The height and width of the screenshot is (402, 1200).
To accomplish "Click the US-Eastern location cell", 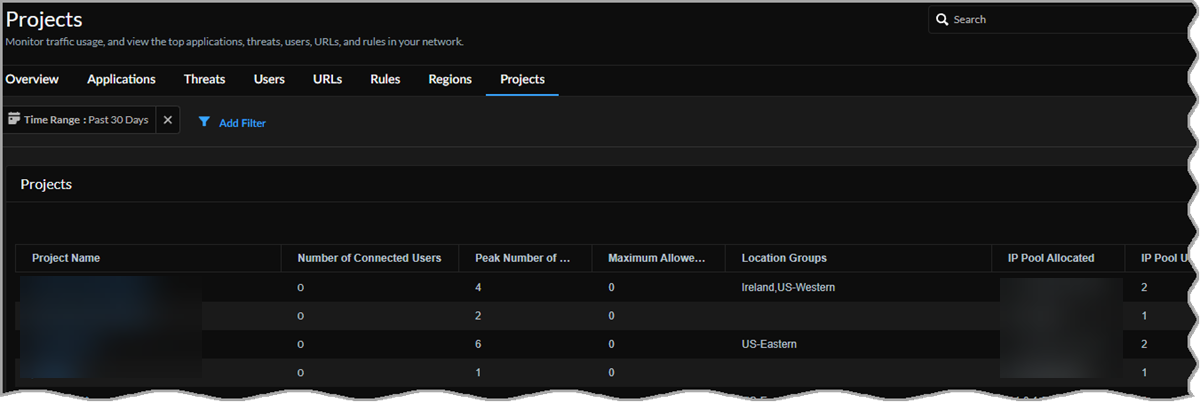I will 769,344.
